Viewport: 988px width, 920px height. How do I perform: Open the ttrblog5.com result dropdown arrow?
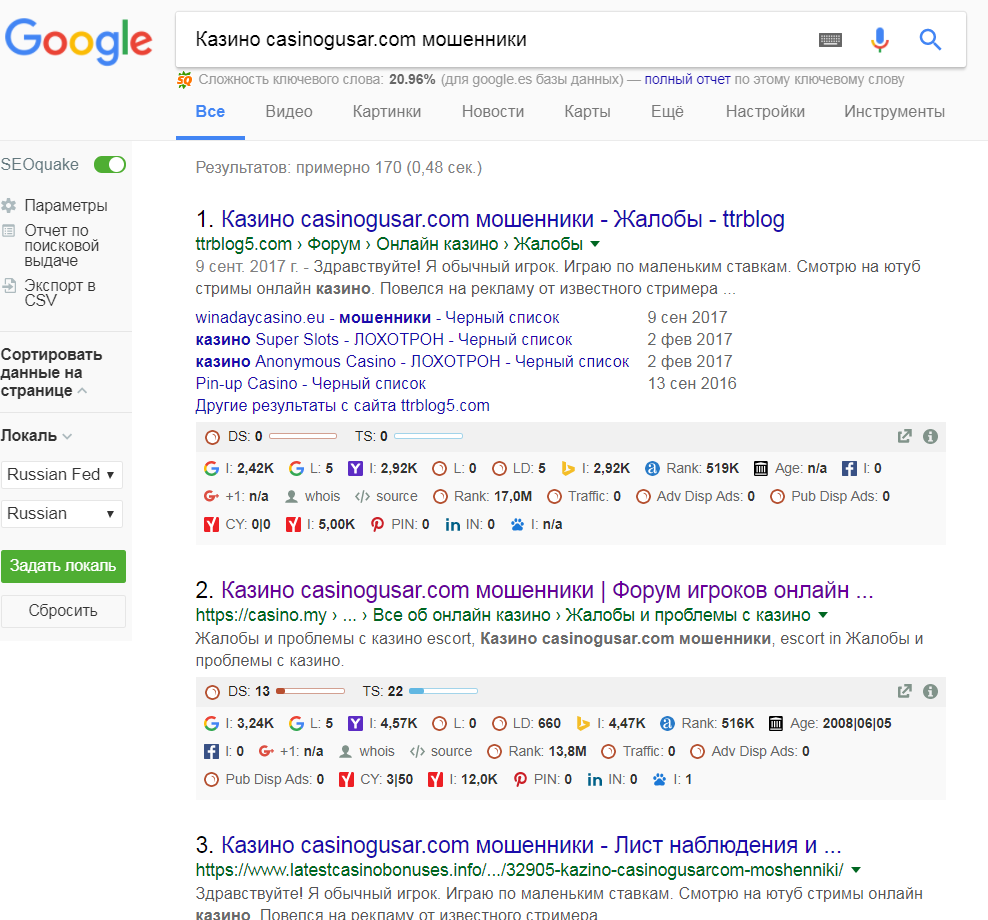pyautogui.click(x=595, y=244)
